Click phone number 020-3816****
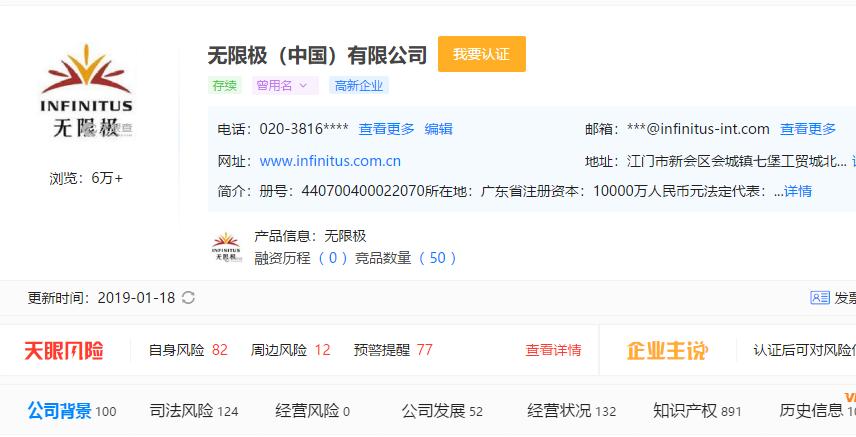The image size is (856, 437). click(x=304, y=129)
